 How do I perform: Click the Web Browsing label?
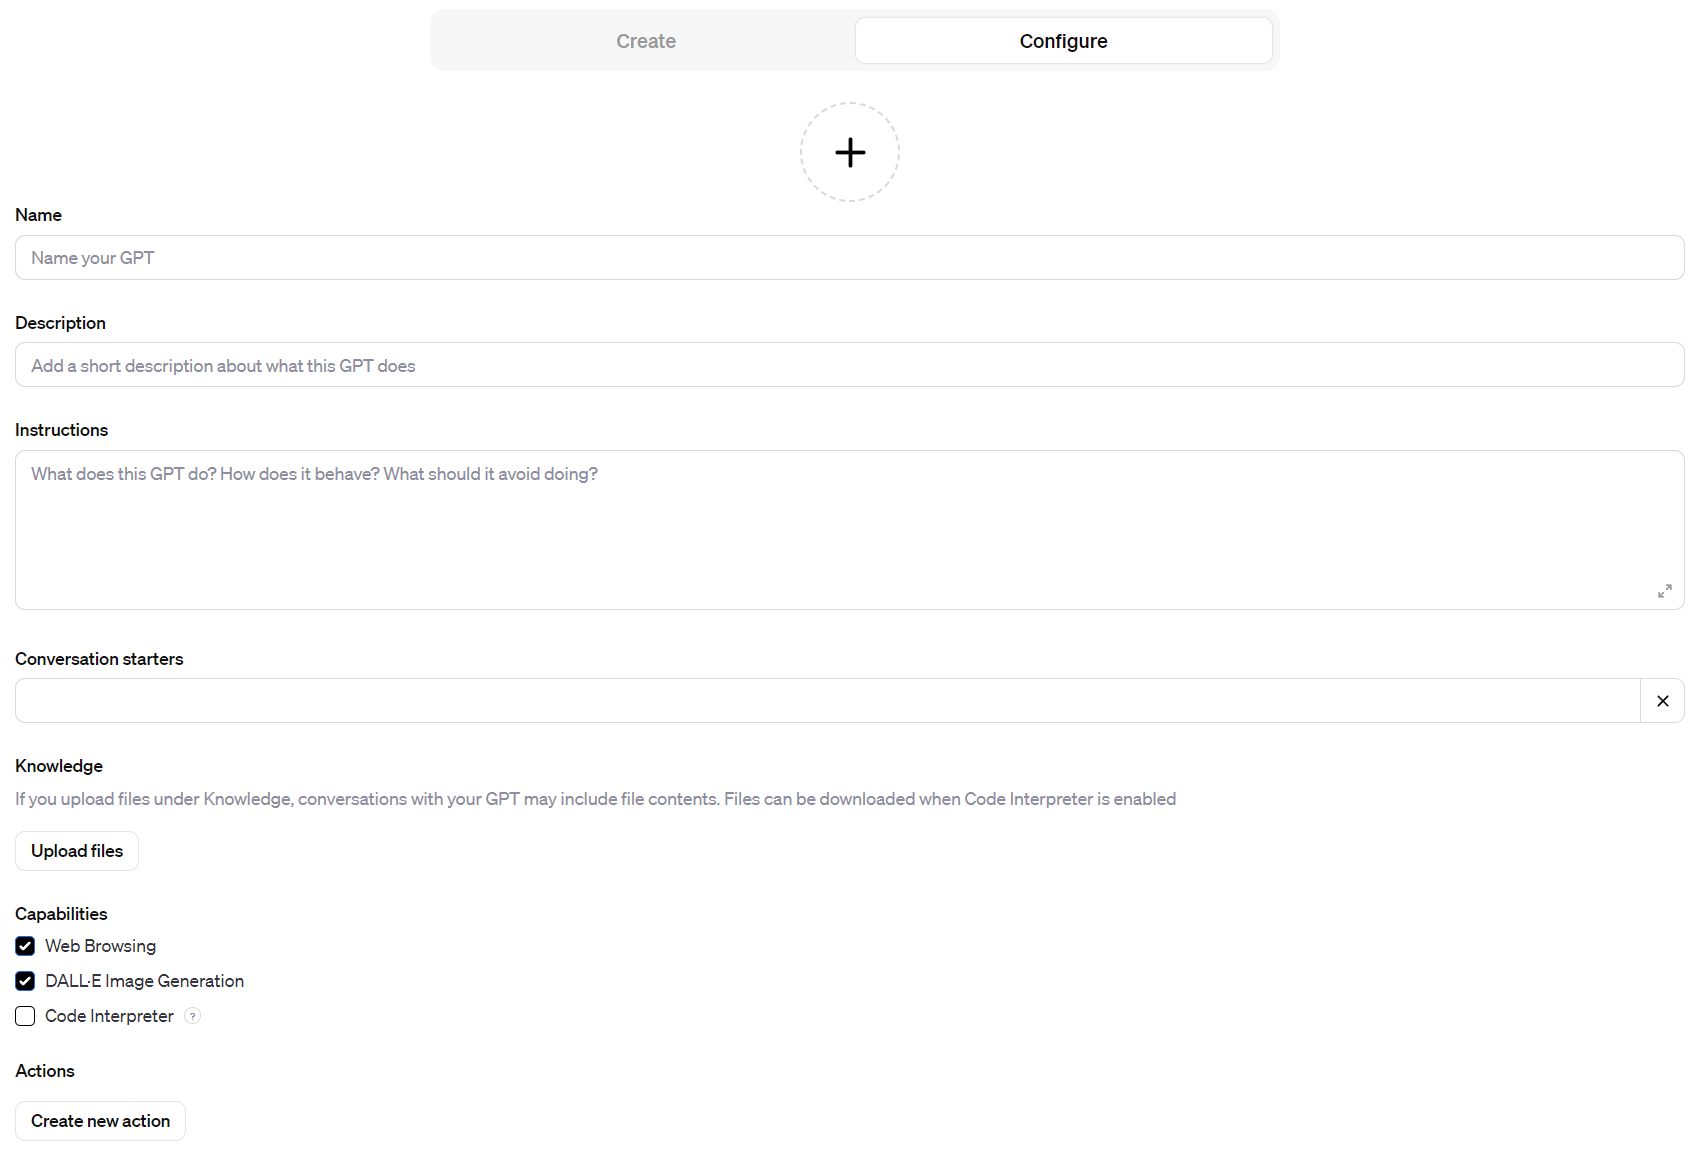point(100,946)
